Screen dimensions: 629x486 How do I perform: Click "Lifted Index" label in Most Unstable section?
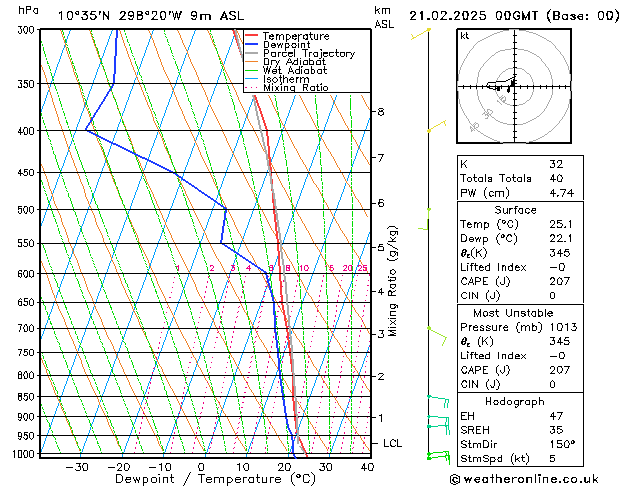493,356
